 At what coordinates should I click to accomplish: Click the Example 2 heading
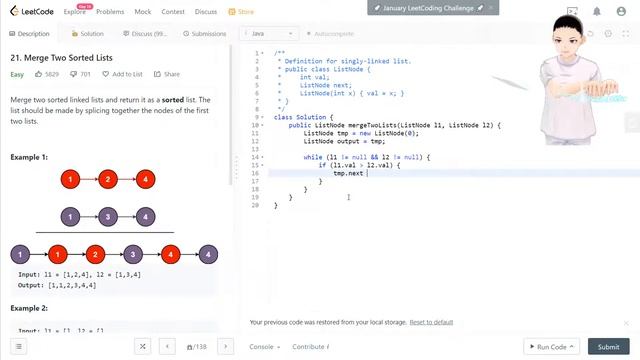(x=29, y=308)
